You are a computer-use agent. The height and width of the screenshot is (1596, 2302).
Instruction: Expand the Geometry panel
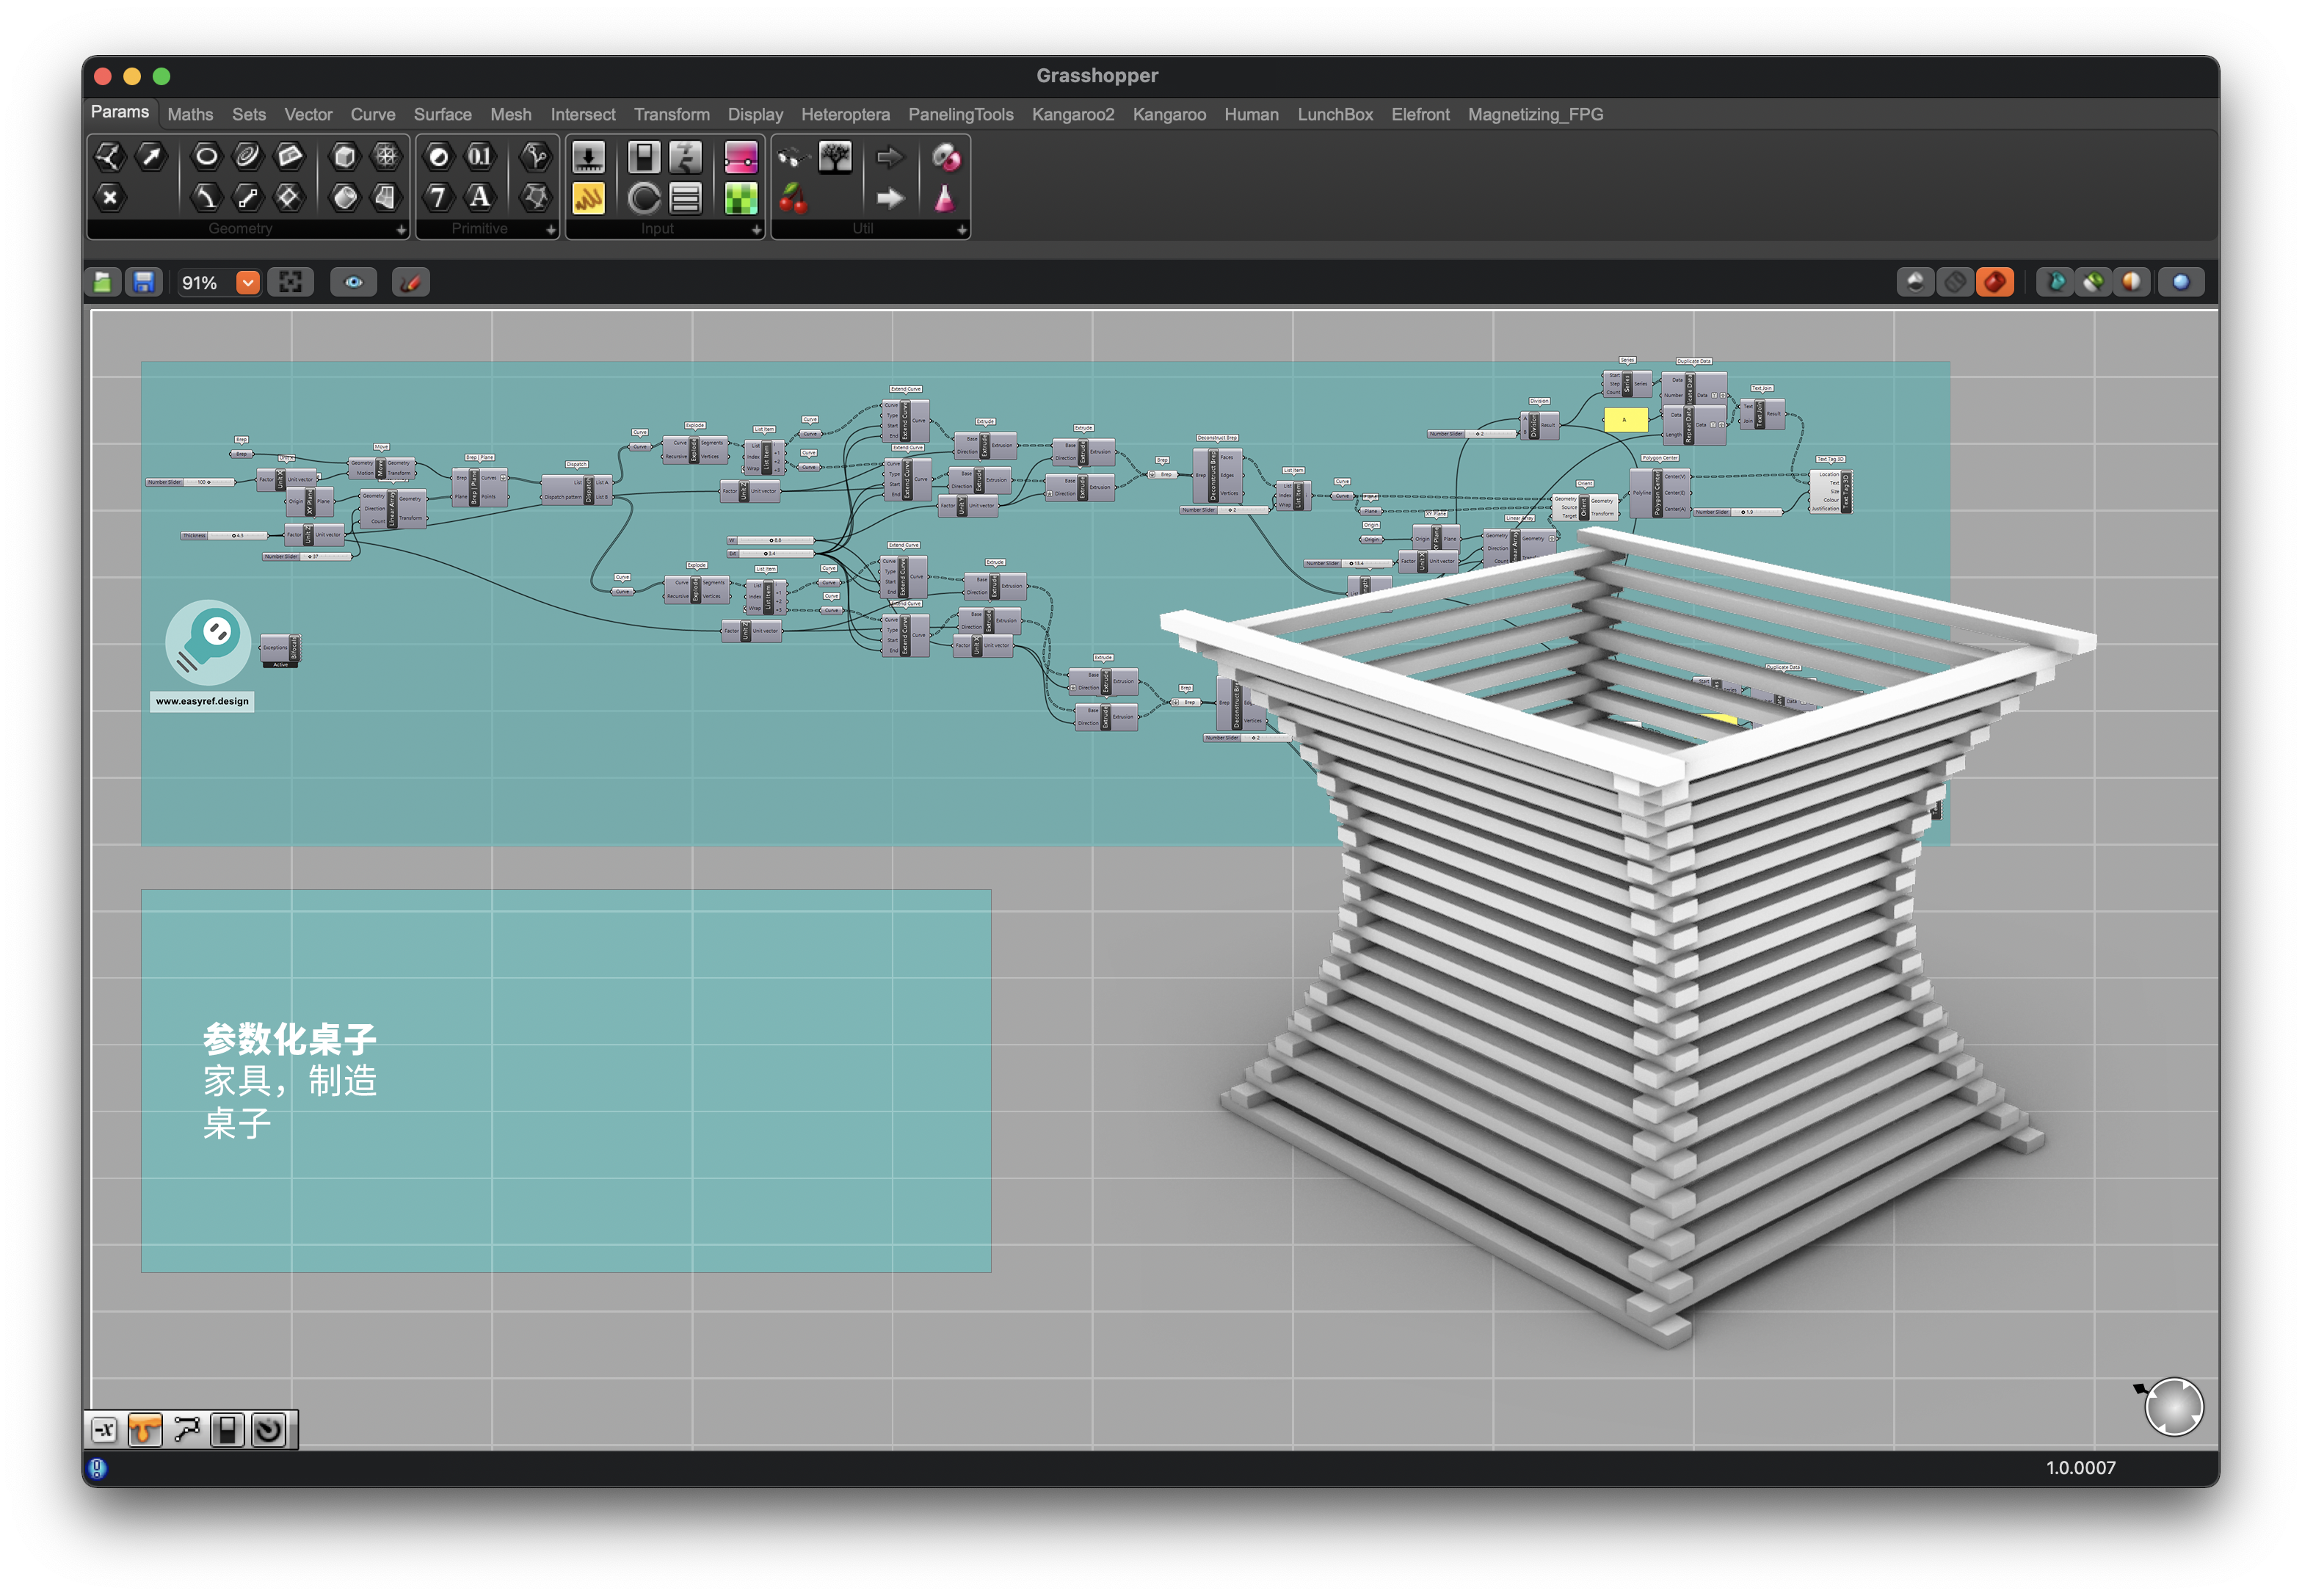(401, 230)
